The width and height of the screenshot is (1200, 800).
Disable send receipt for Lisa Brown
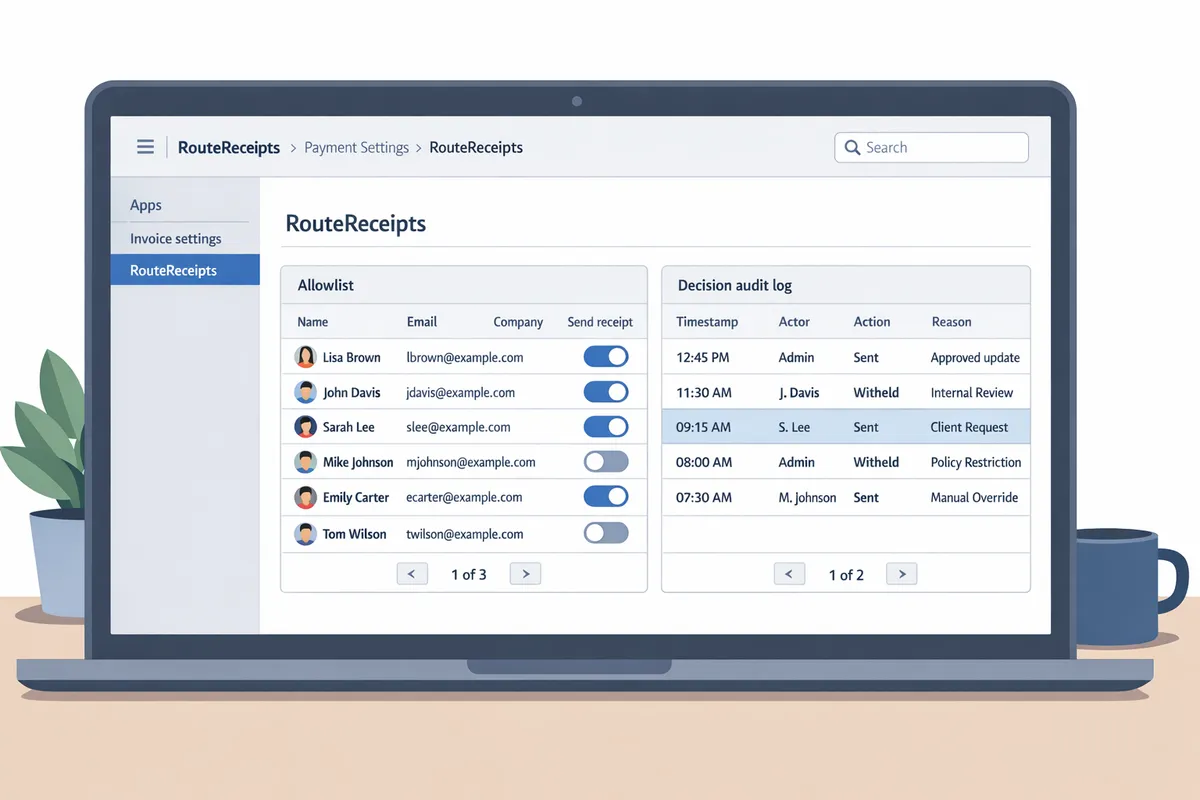(606, 357)
